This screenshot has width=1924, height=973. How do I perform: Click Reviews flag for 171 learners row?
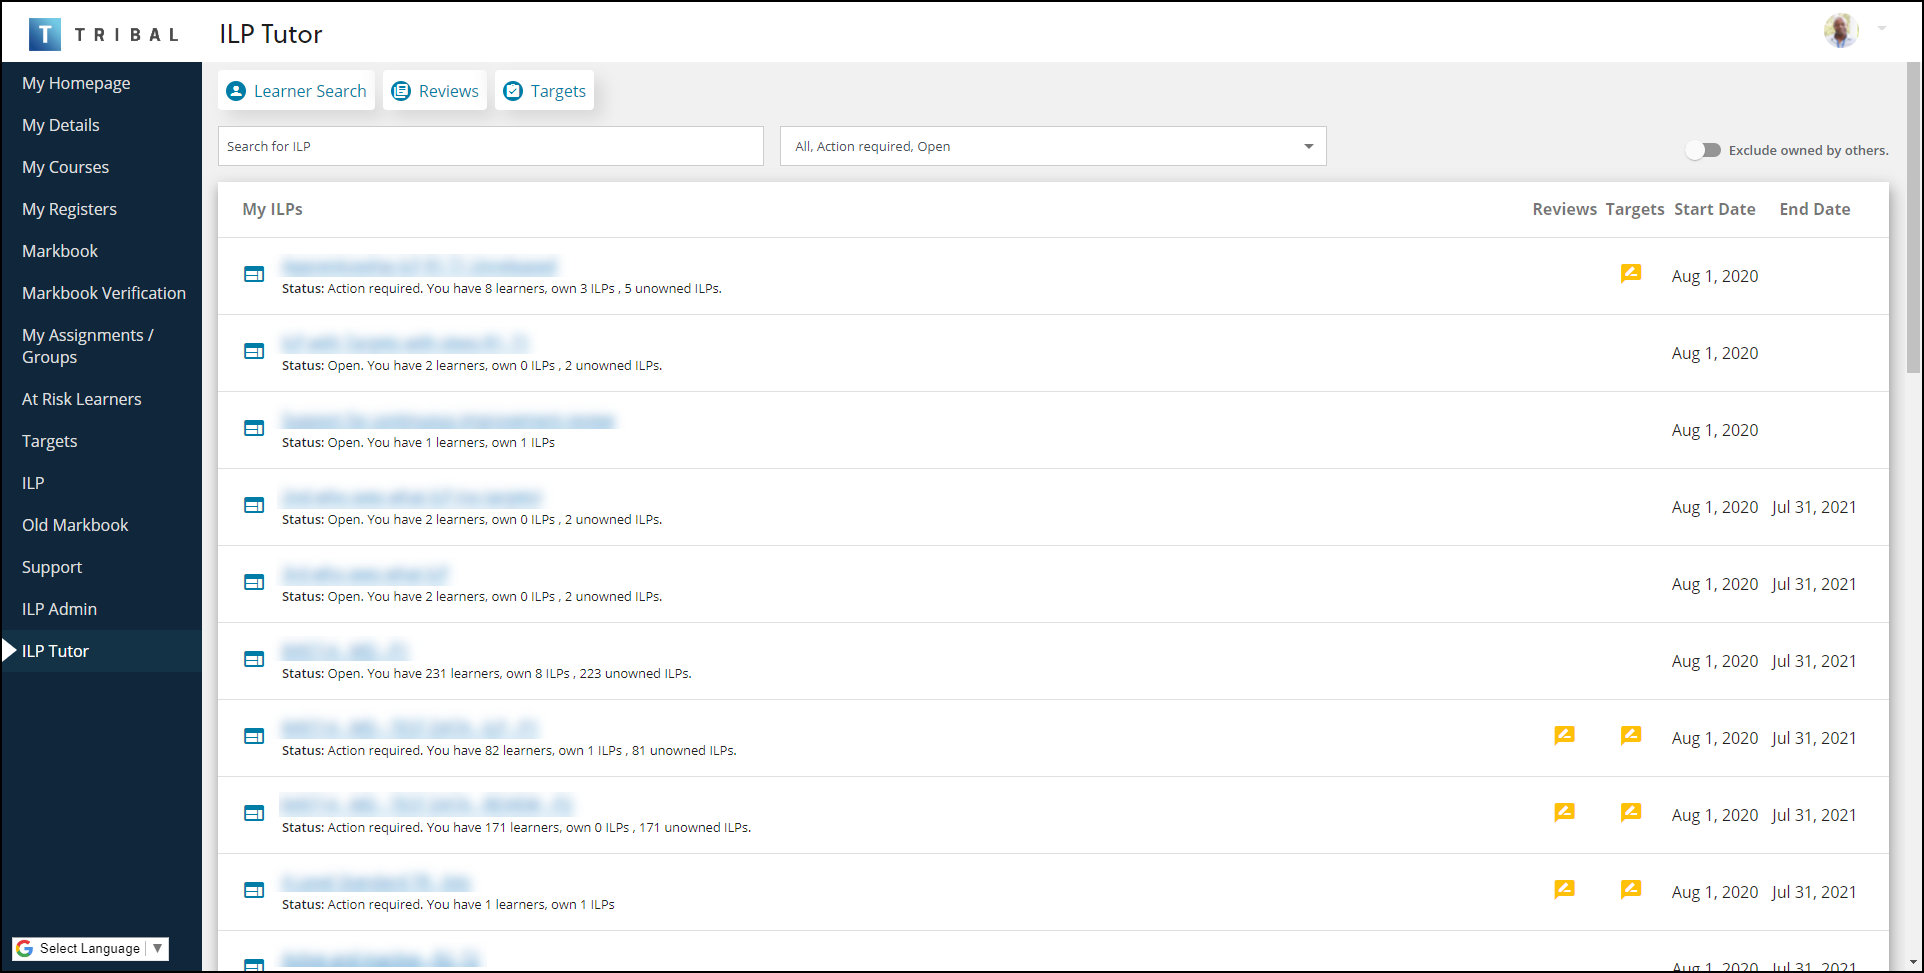click(x=1564, y=812)
